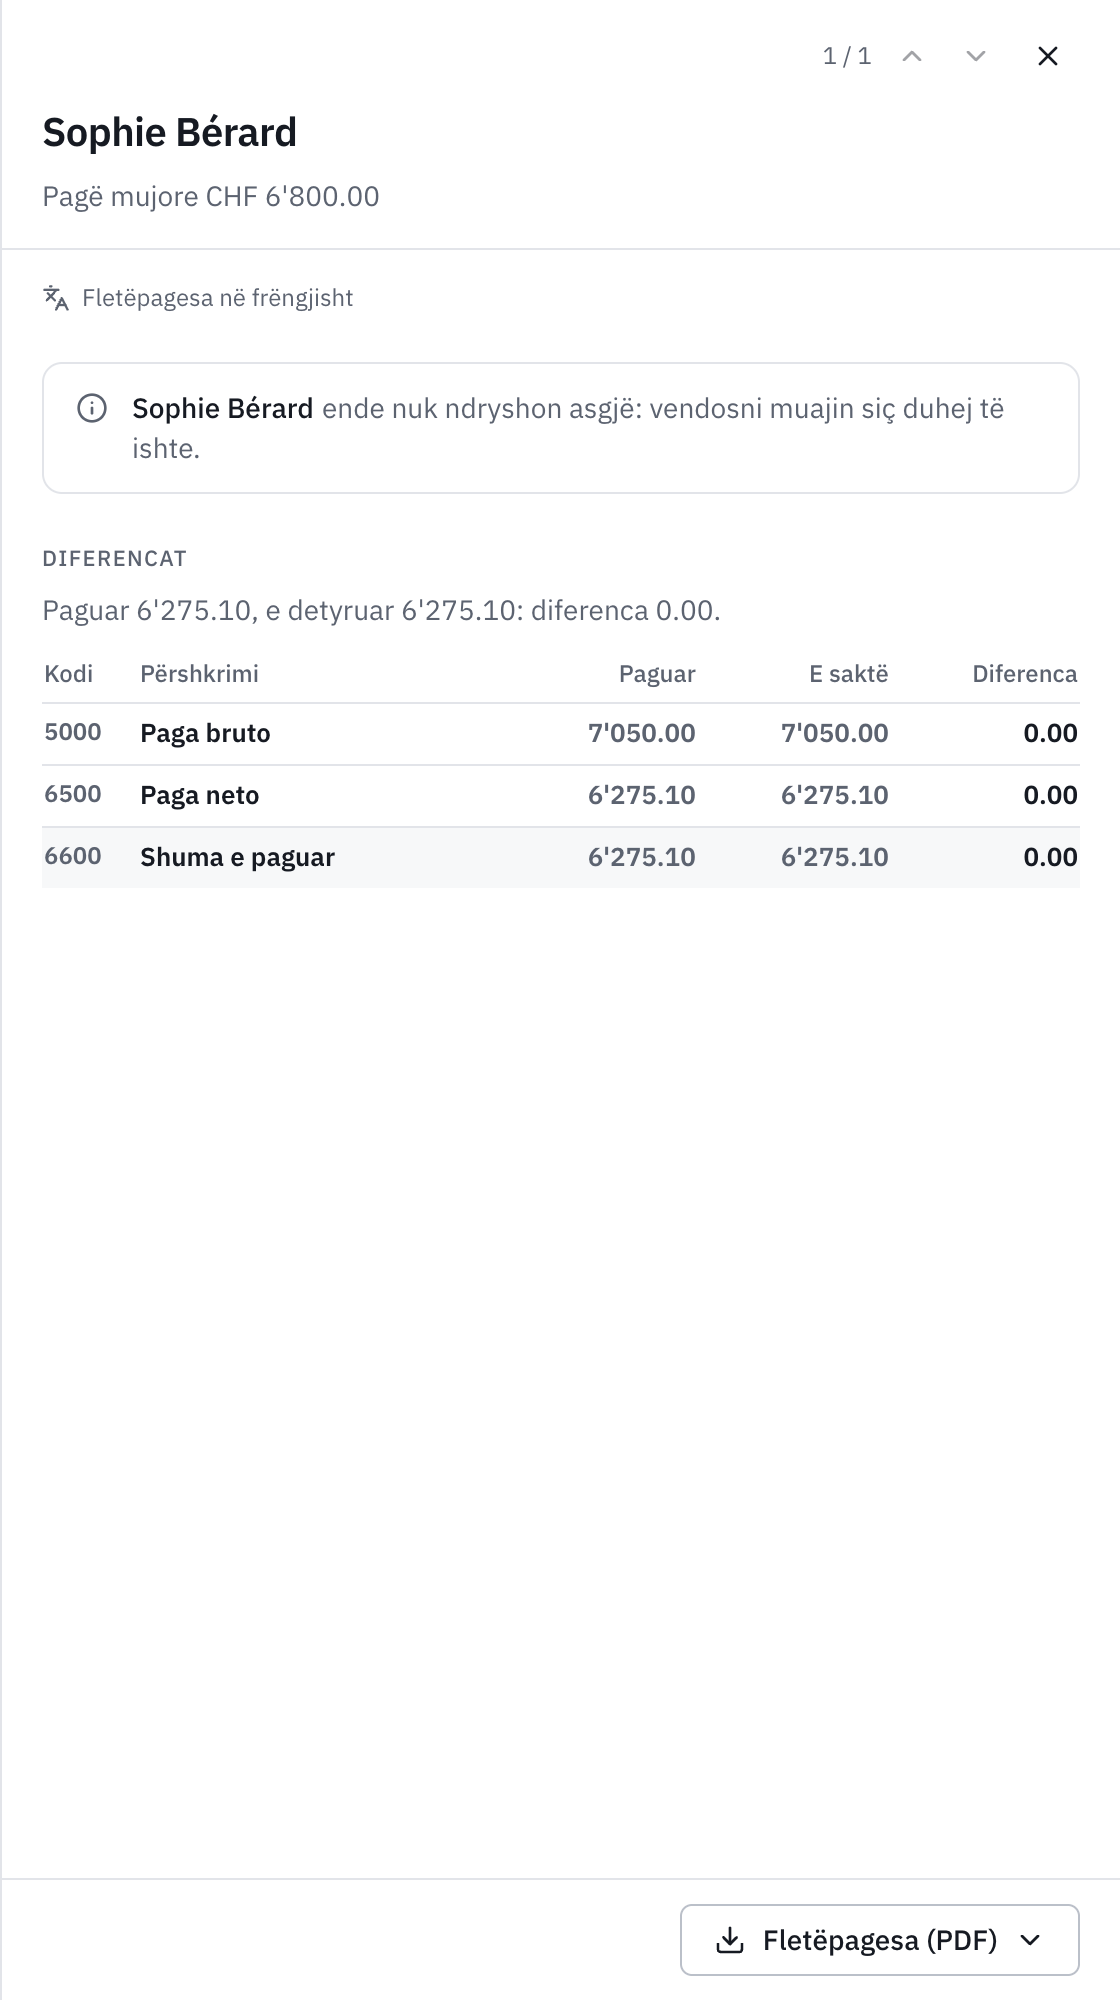This screenshot has width=1120, height=2000.
Task: Select the Paga neto row label
Action: click(x=200, y=795)
